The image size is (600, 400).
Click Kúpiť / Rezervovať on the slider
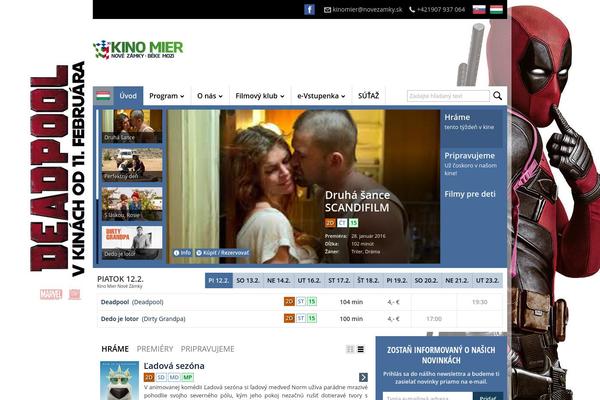(x=222, y=253)
